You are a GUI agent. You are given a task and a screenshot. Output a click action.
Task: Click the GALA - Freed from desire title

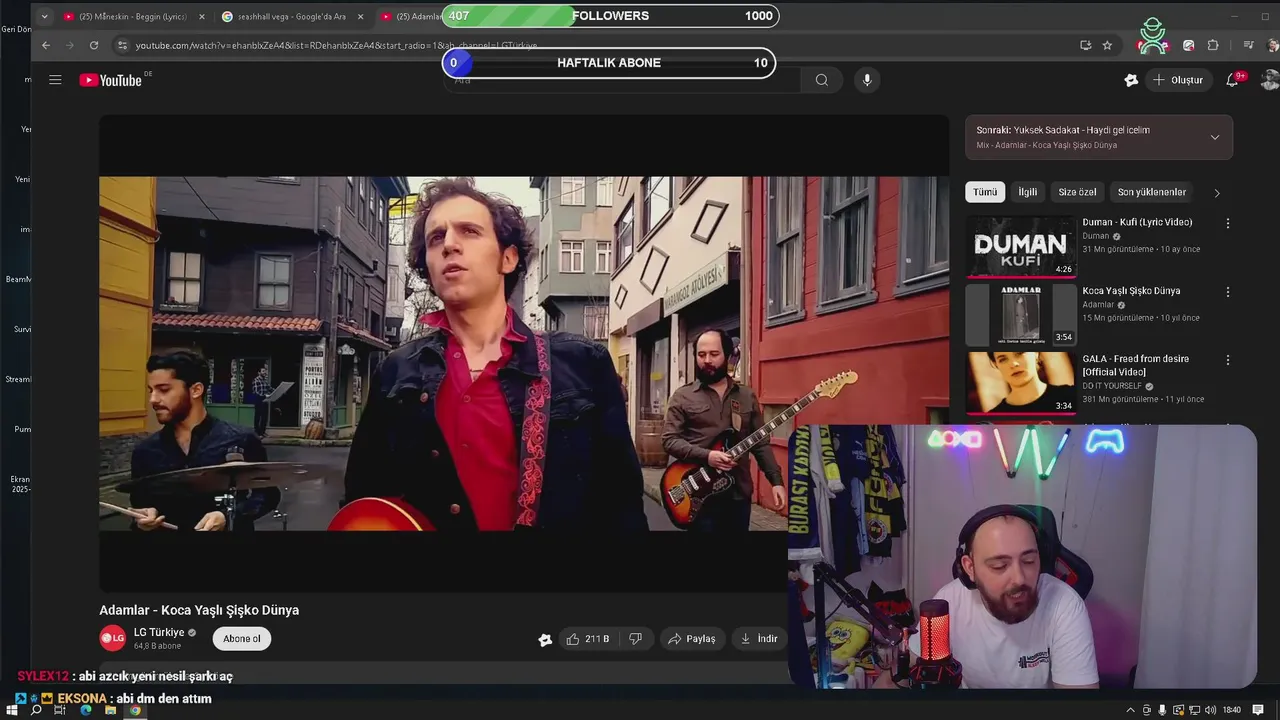click(1135, 365)
